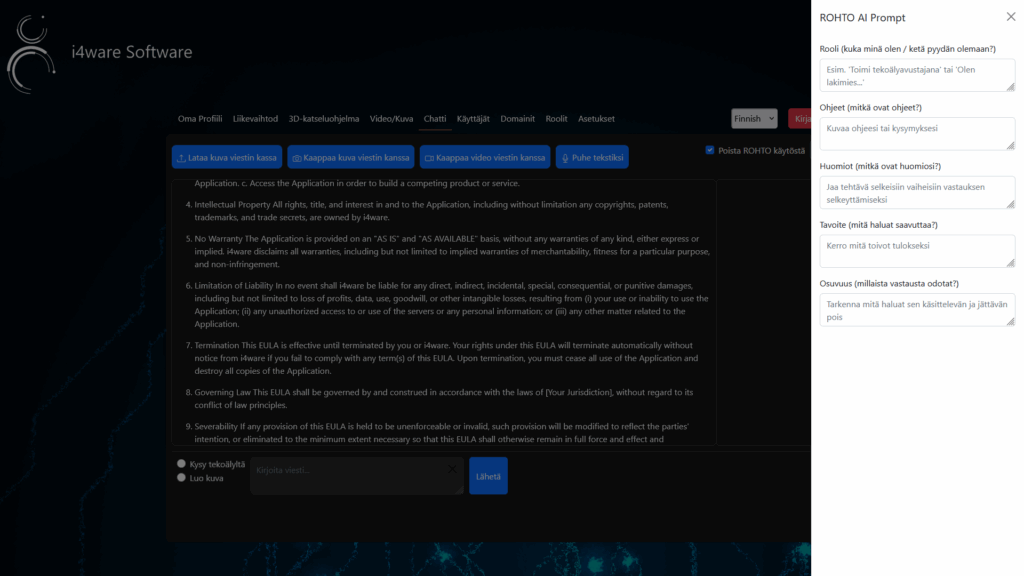The height and width of the screenshot is (576, 1024).
Task: Open the Käyttäjät tab
Action: [x=473, y=119]
